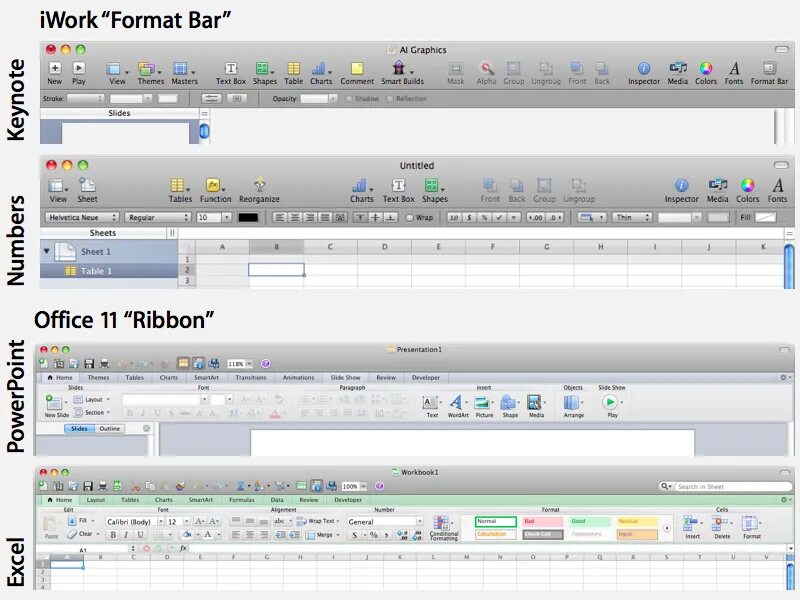
Task: Toggle Bold in Excel ribbon
Action: (113, 535)
